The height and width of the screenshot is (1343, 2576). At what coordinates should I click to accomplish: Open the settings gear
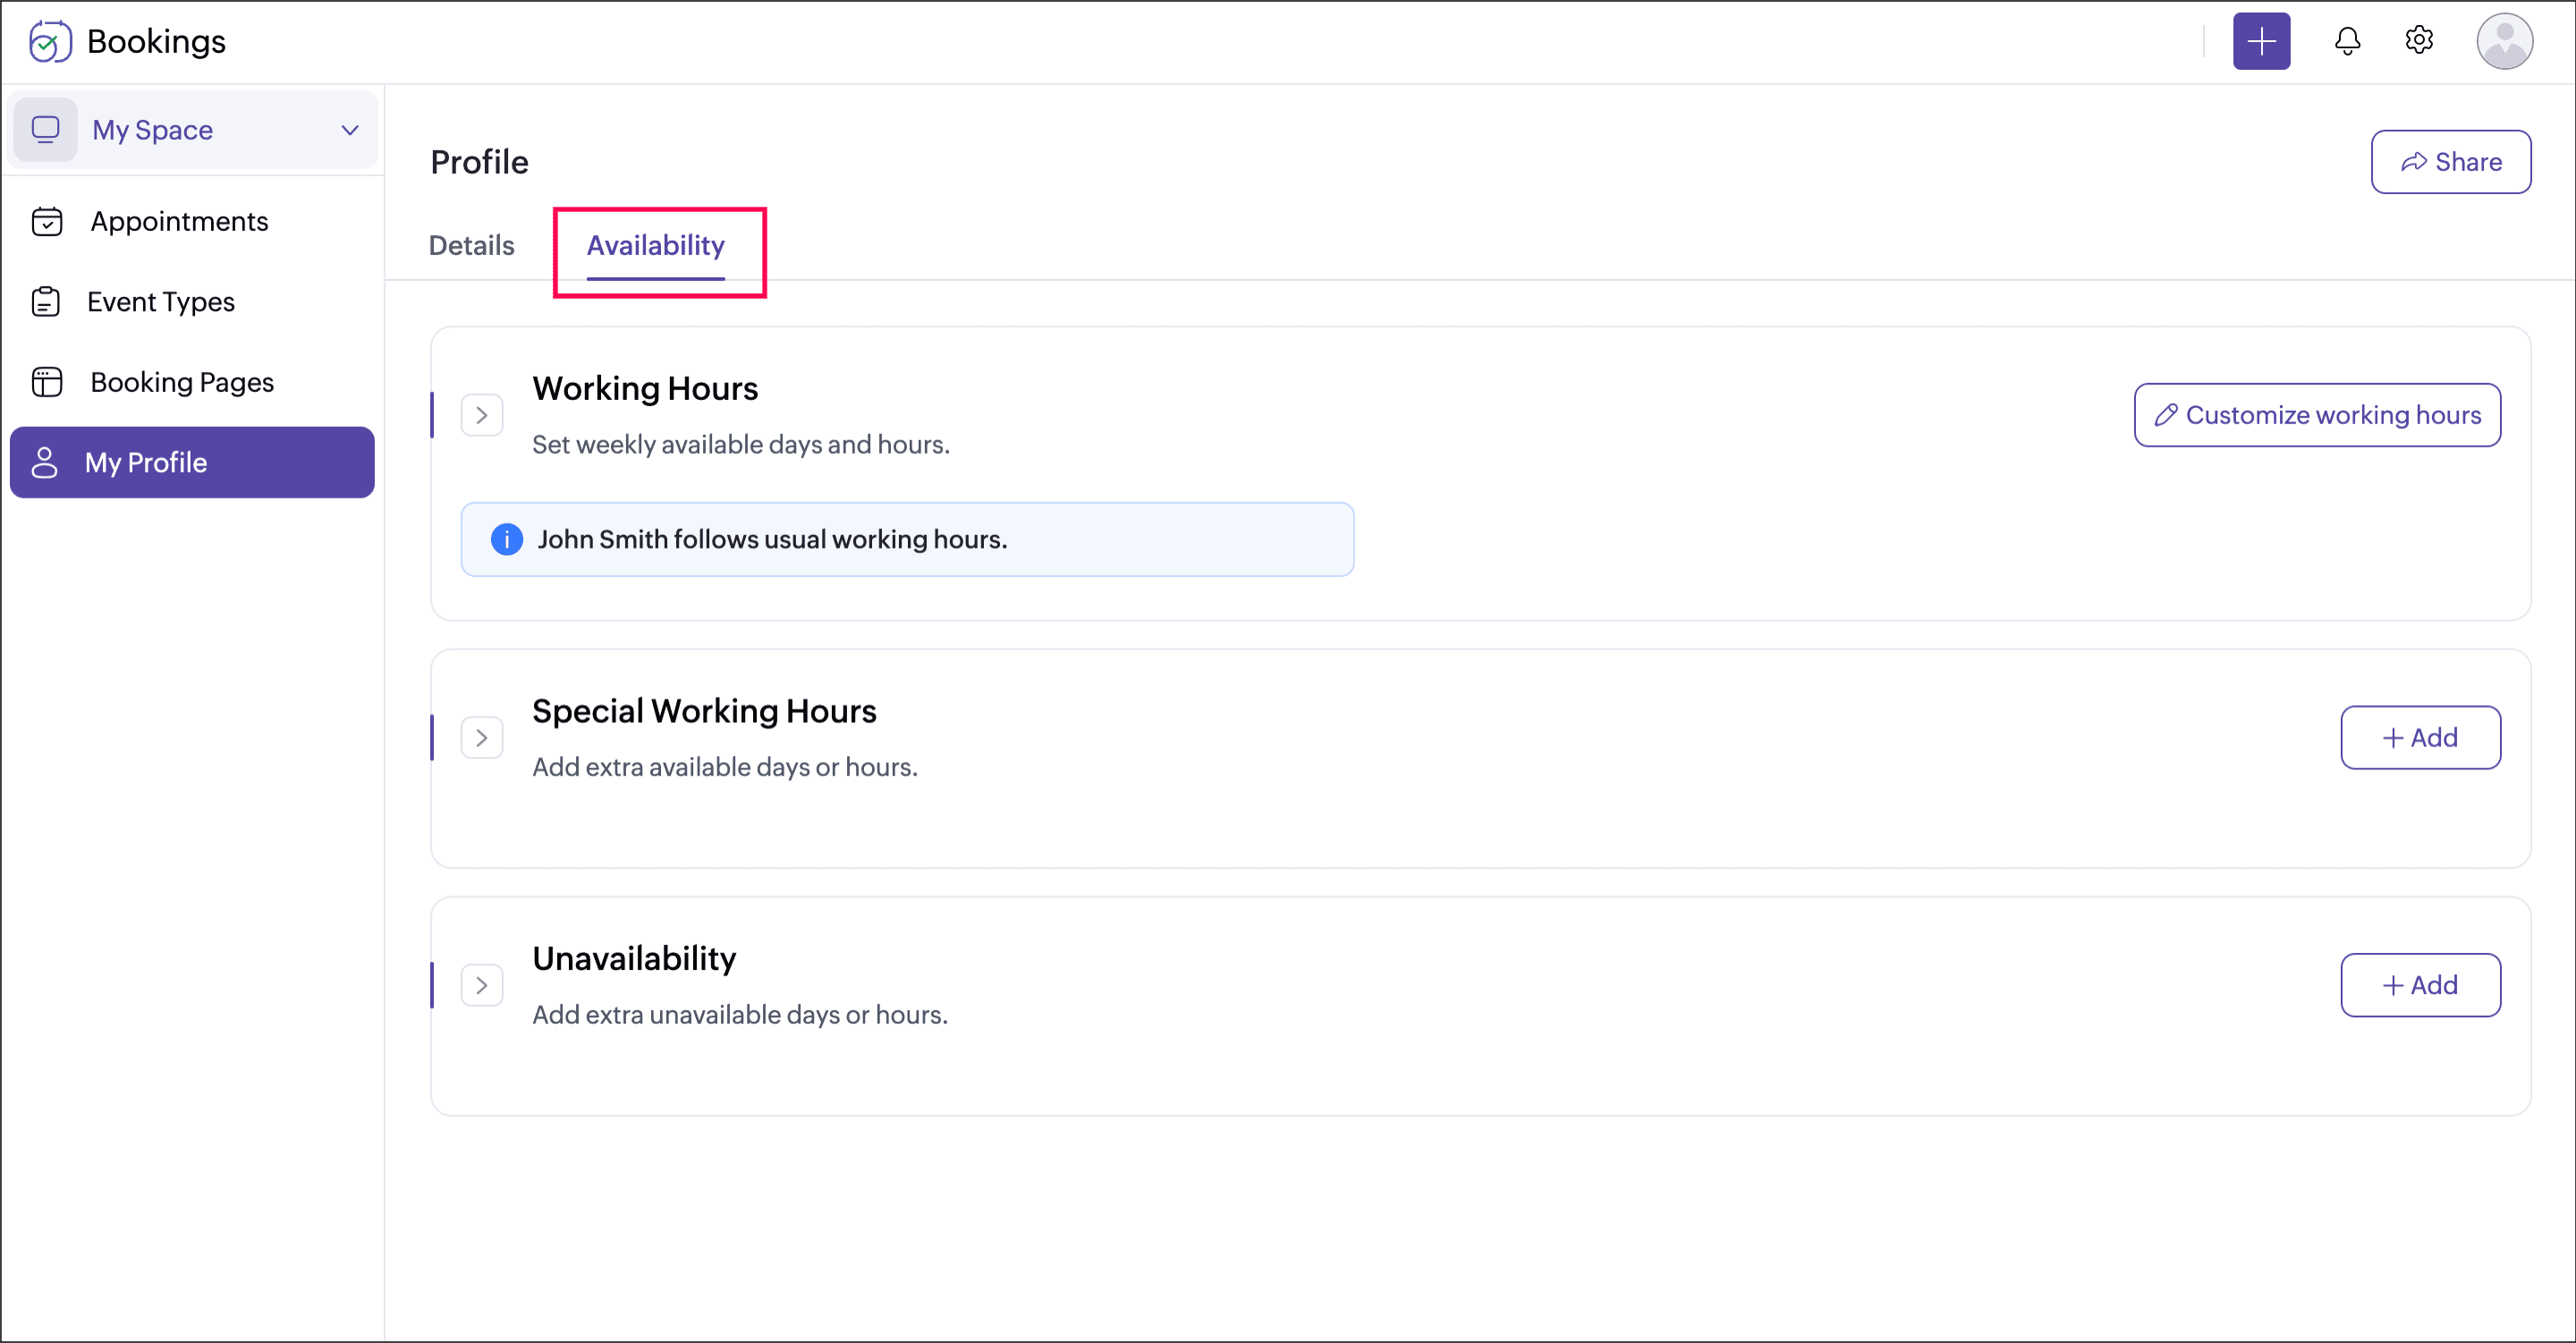click(x=2418, y=40)
